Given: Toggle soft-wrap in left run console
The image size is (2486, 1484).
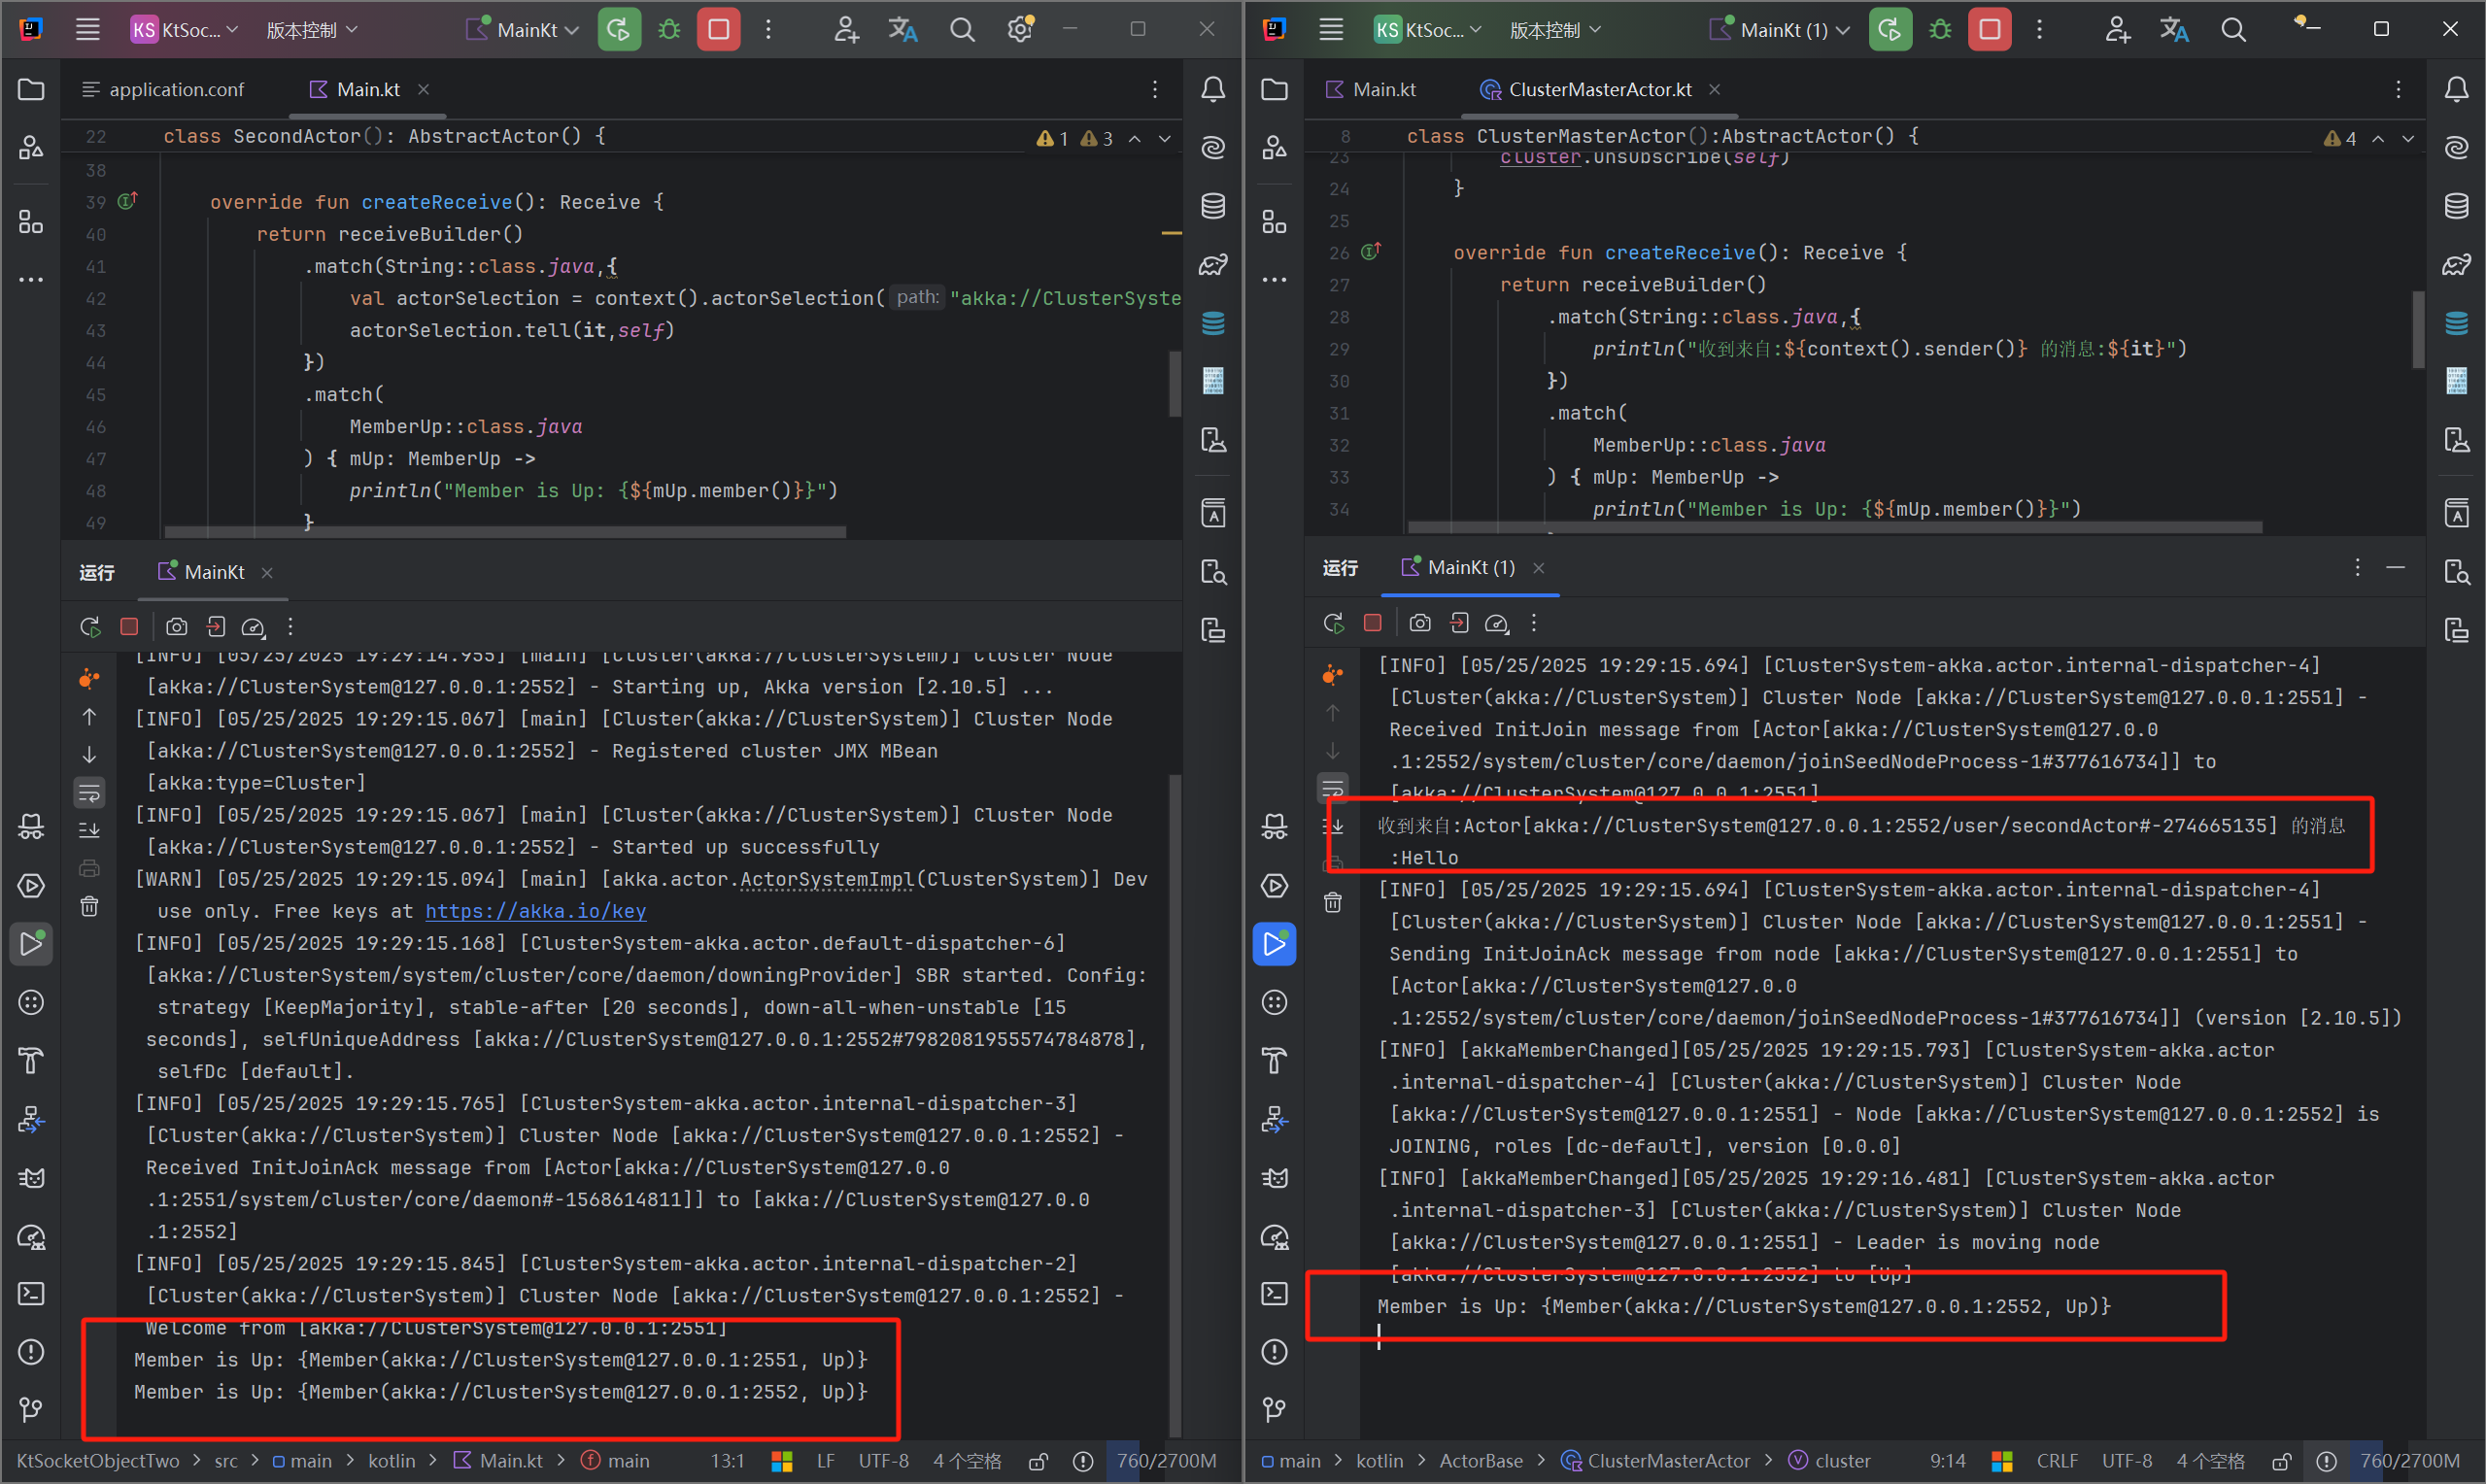Looking at the screenshot, I should [x=89, y=793].
